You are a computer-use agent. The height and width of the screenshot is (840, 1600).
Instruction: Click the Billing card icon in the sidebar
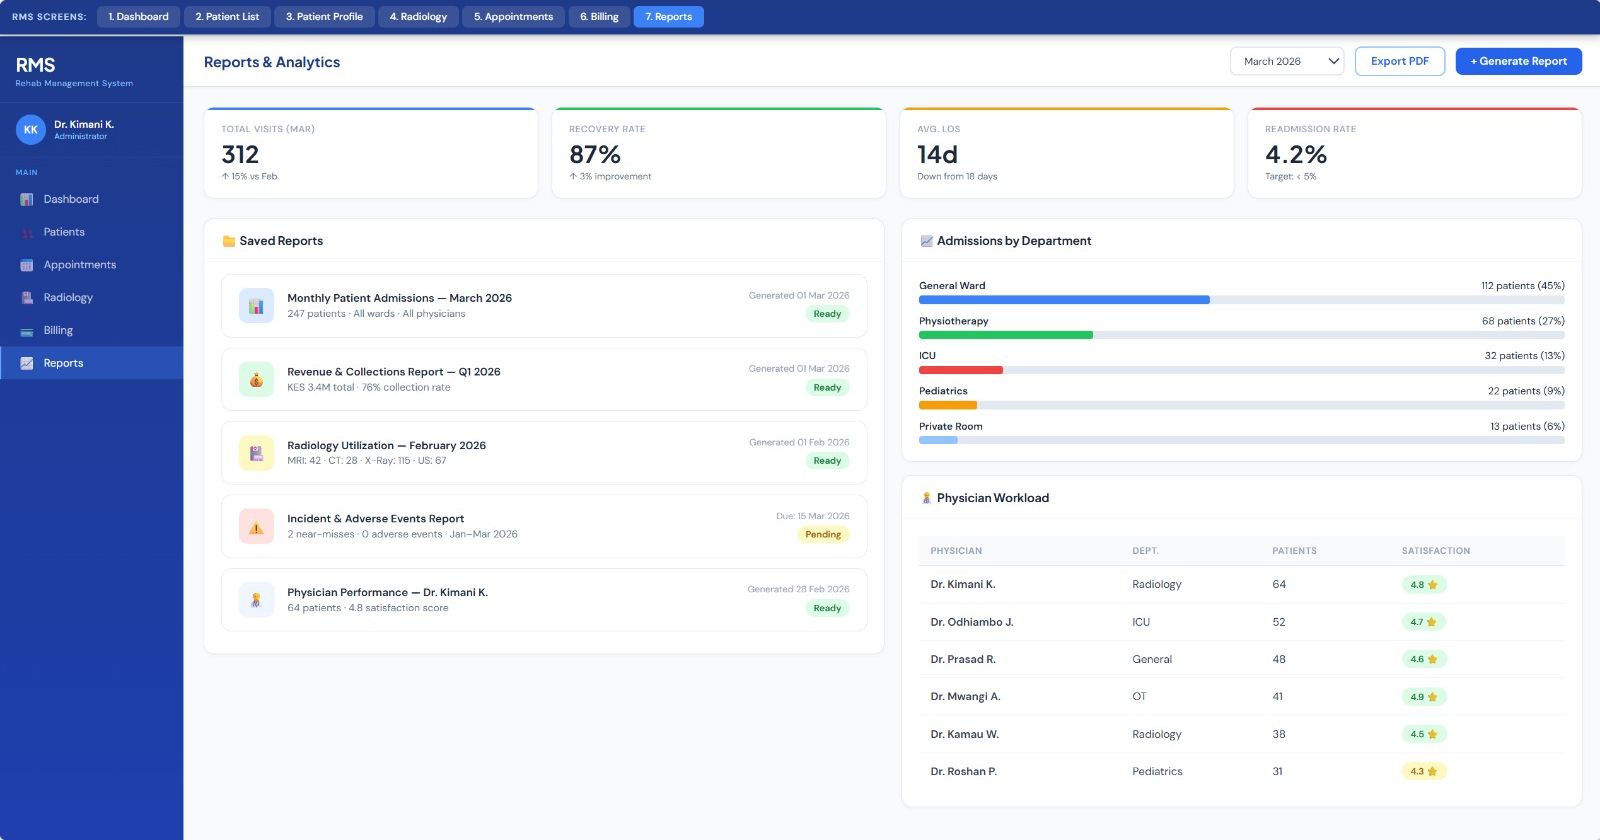tap(27, 331)
